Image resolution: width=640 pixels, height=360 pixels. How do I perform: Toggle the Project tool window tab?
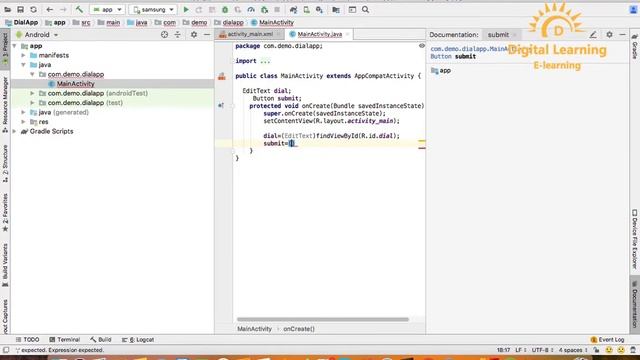point(5,49)
